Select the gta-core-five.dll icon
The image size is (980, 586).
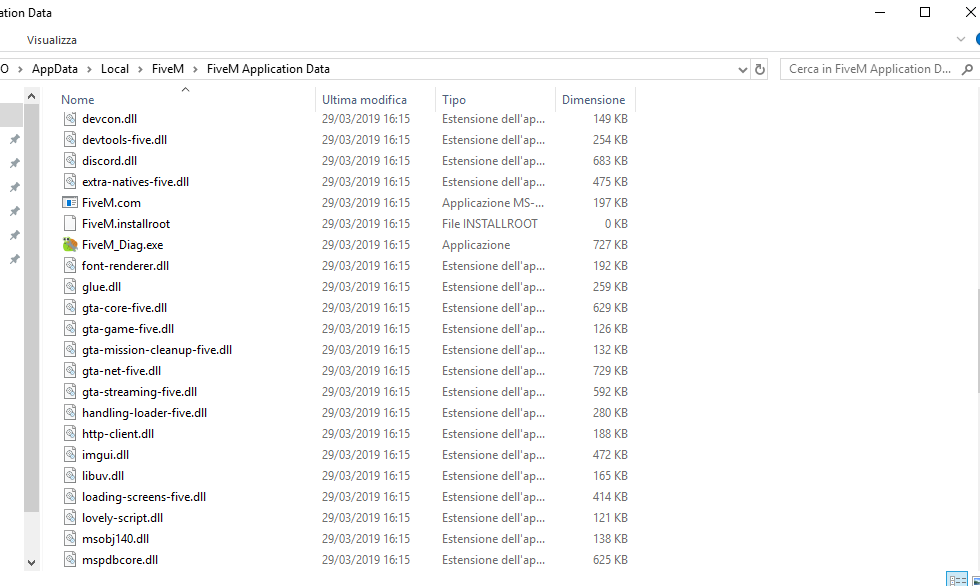[69, 307]
